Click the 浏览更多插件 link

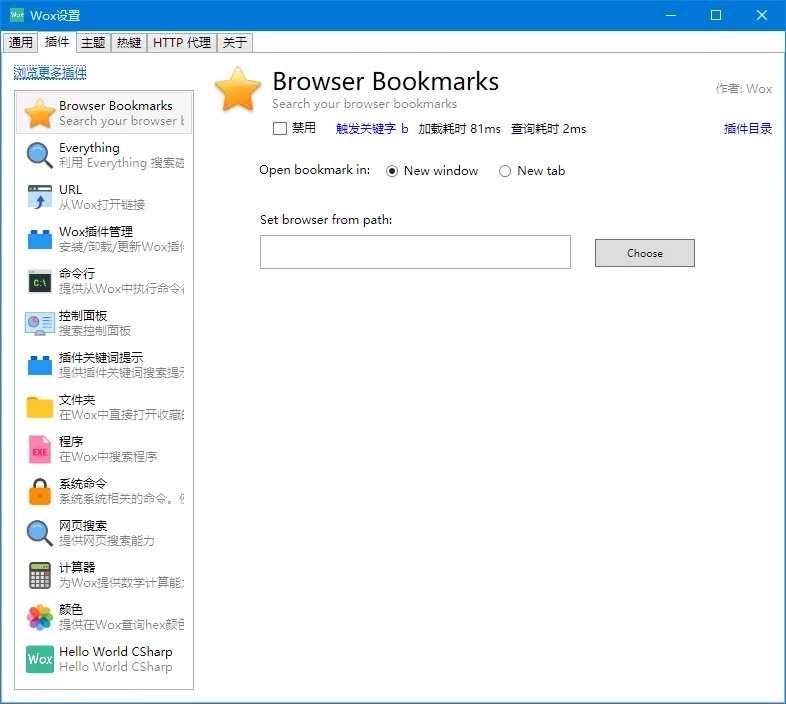tap(50, 73)
